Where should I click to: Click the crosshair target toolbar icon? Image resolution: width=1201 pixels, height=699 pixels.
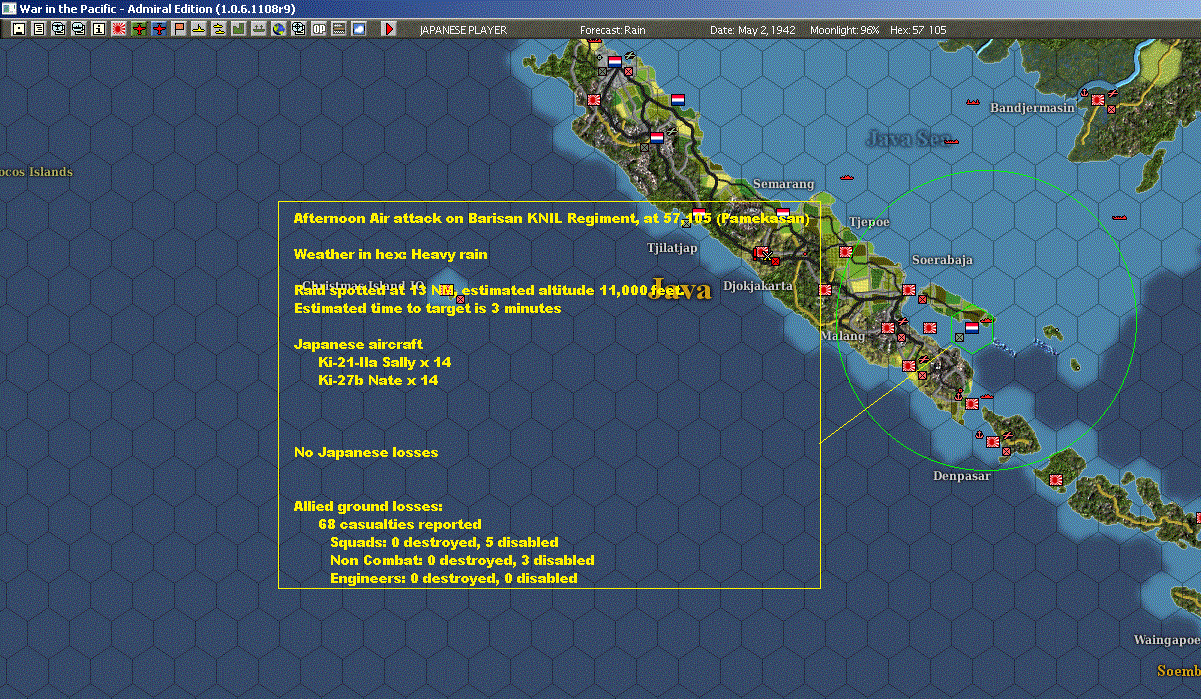click(298, 29)
